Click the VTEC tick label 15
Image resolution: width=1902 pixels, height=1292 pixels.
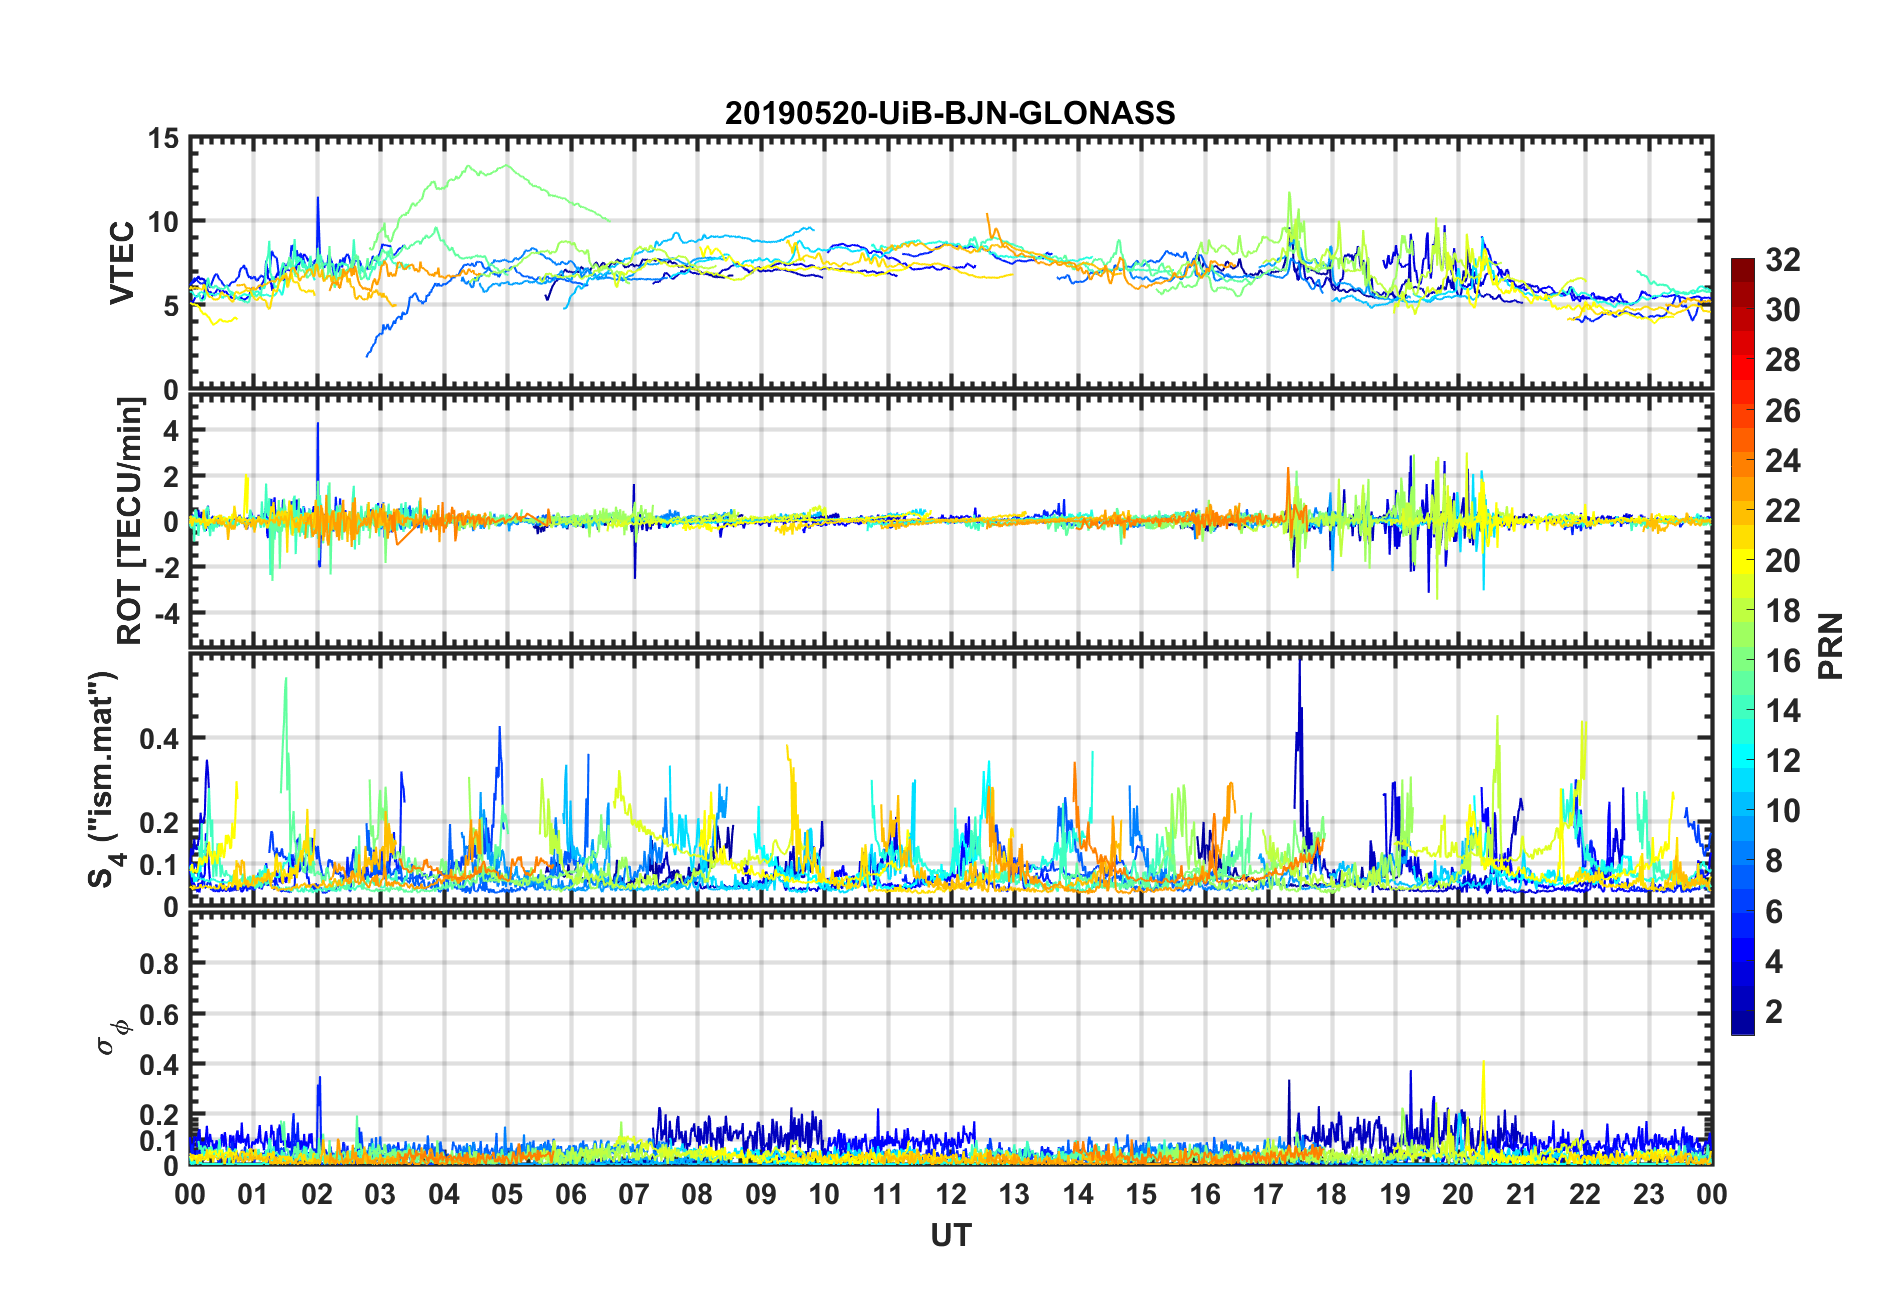pos(163,139)
